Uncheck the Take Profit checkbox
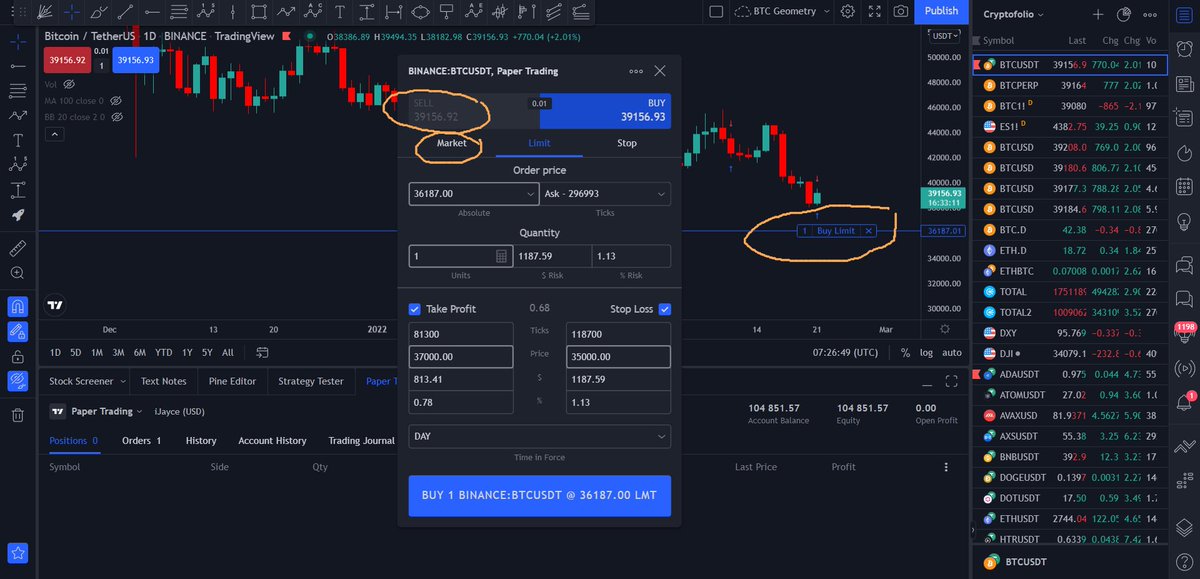 click(x=415, y=309)
